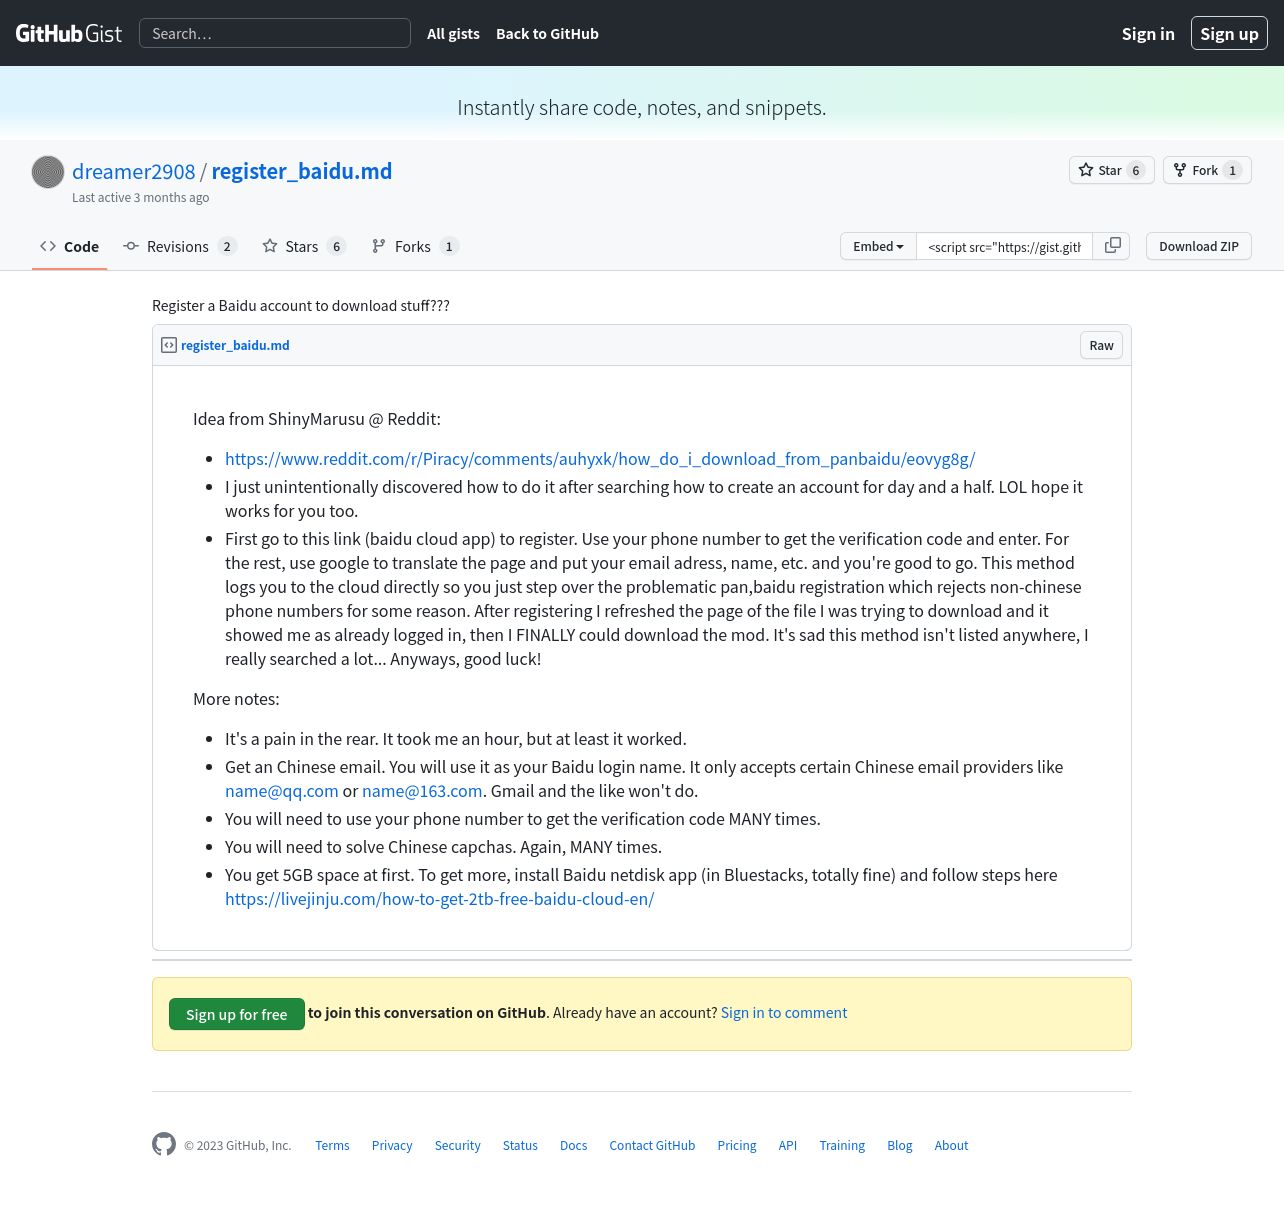Click the fork count 1 badge
Viewport: 1284px width, 1206px height.
tap(1233, 170)
